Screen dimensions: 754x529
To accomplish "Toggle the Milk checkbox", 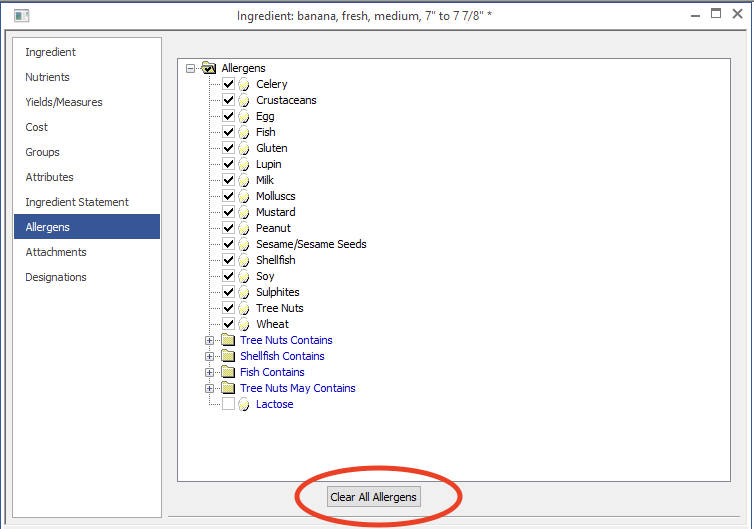I will tap(228, 180).
